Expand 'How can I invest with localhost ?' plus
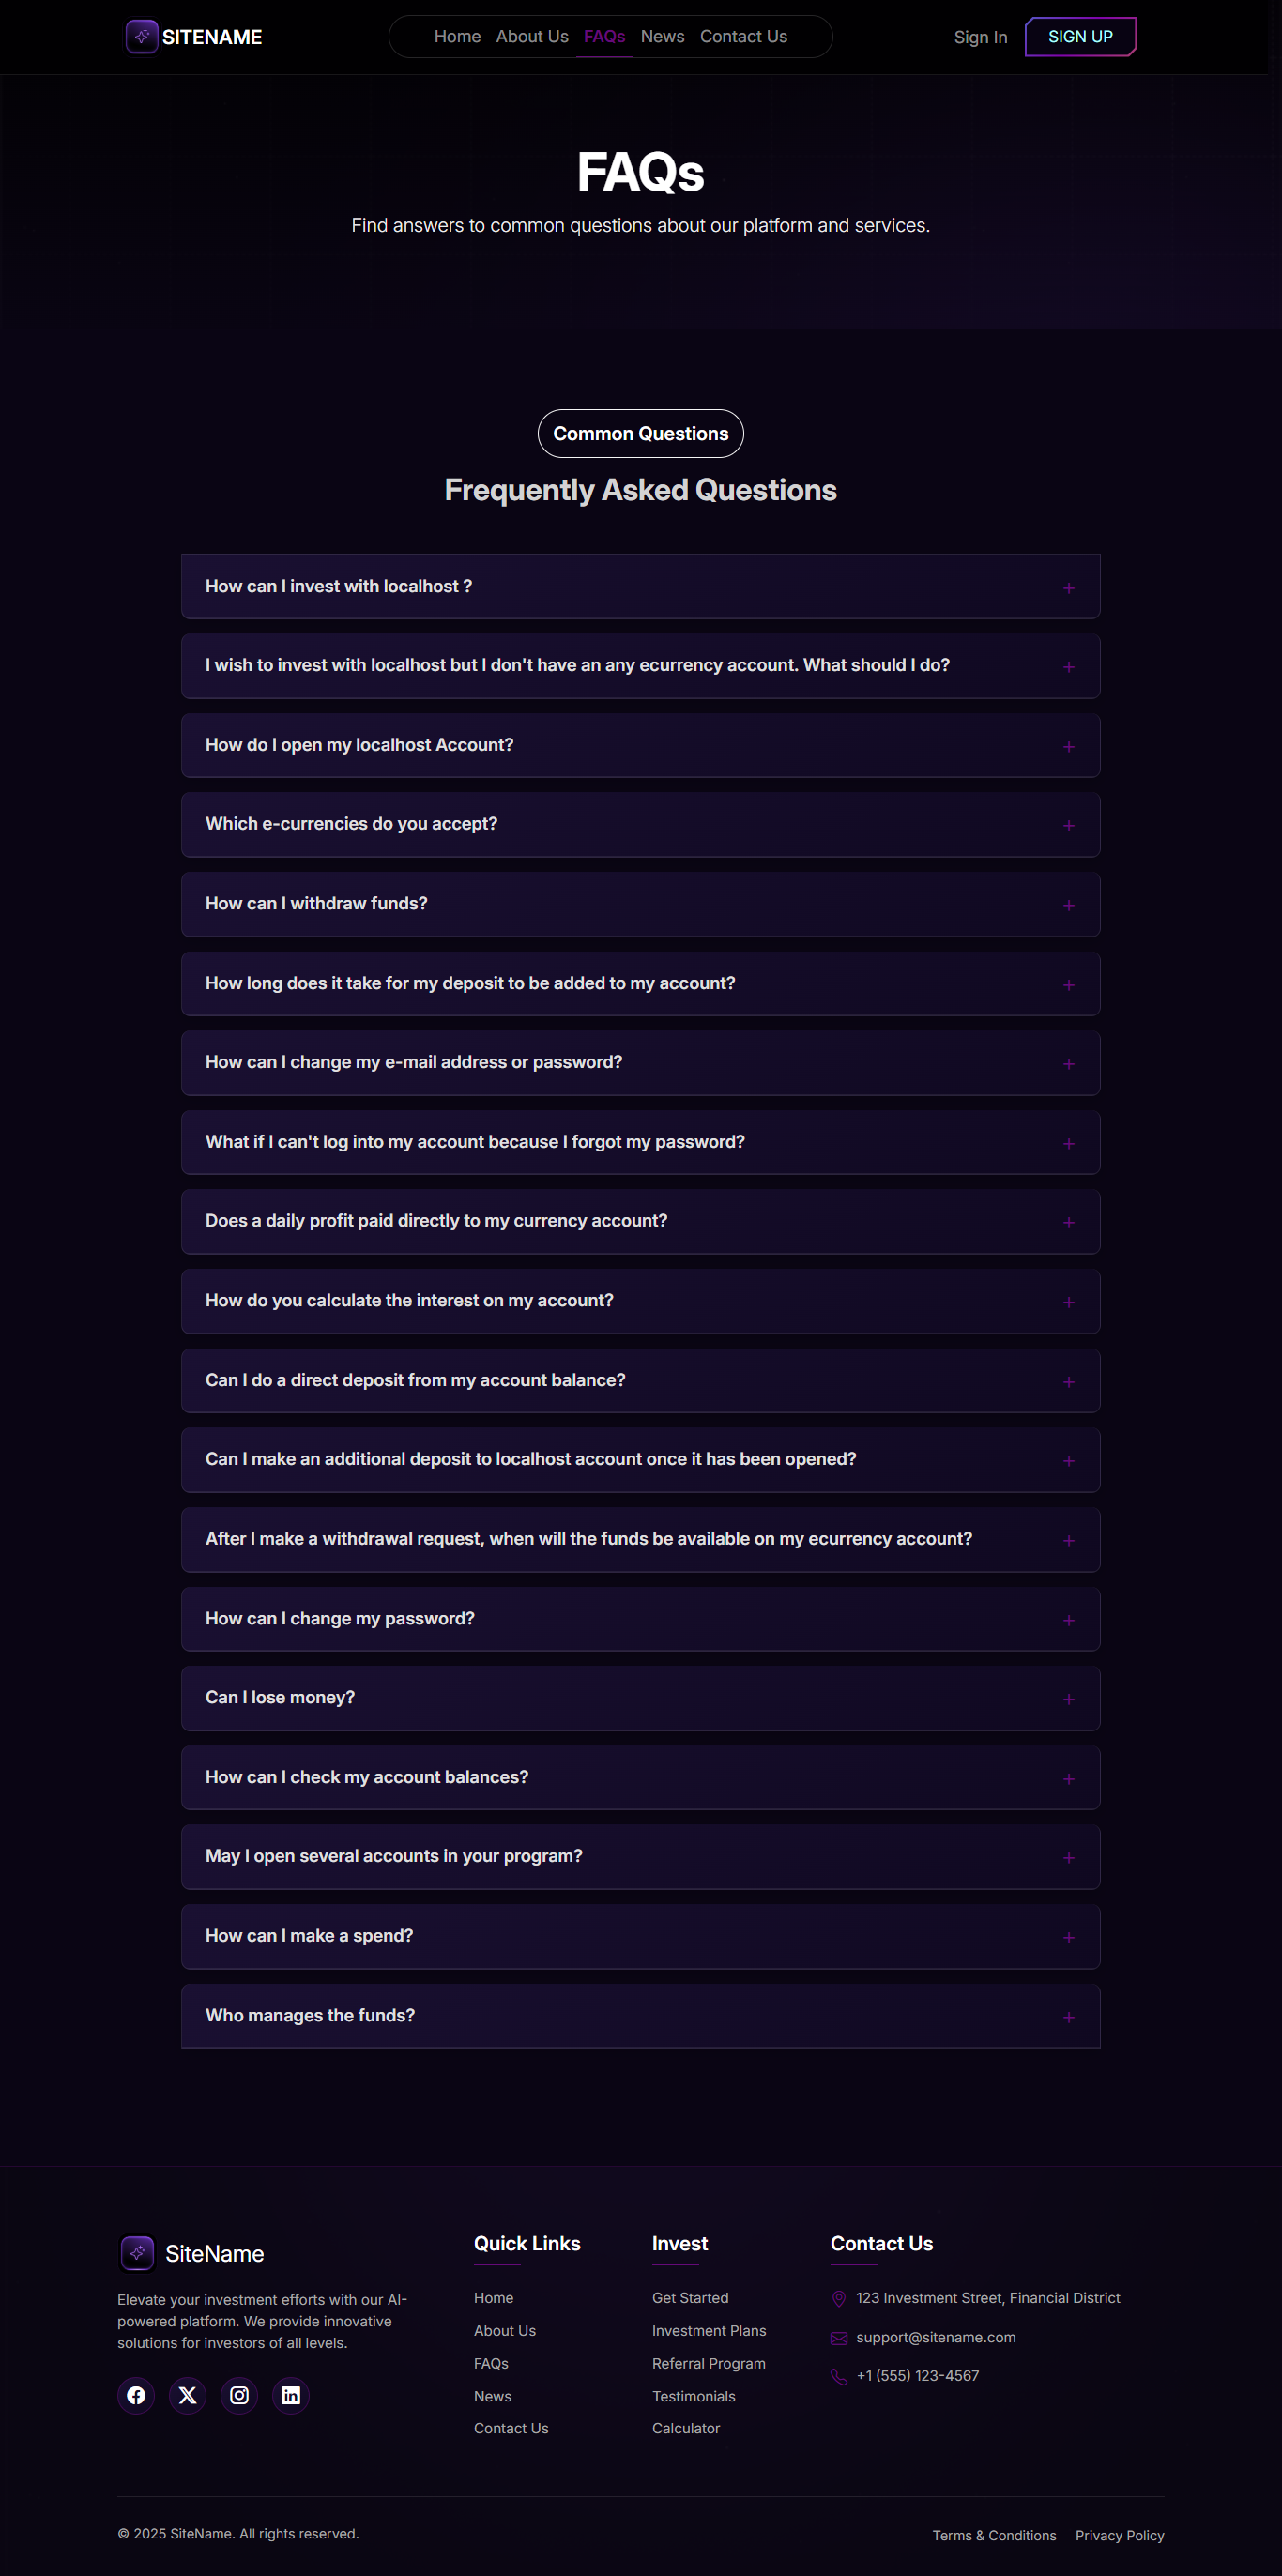Image resolution: width=1282 pixels, height=2576 pixels. click(1069, 588)
